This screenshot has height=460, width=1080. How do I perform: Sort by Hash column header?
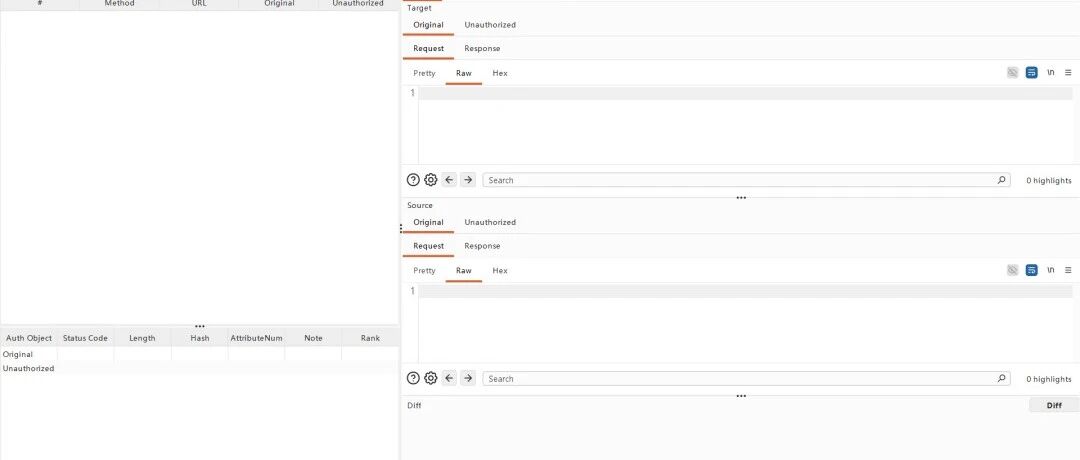[x=200, y=338]
